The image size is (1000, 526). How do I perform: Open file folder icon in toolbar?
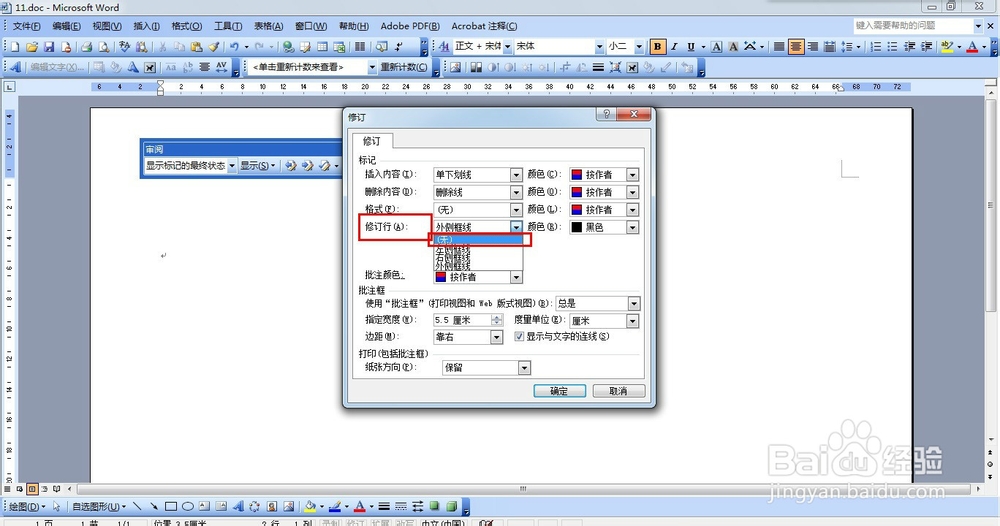[31, 47]
